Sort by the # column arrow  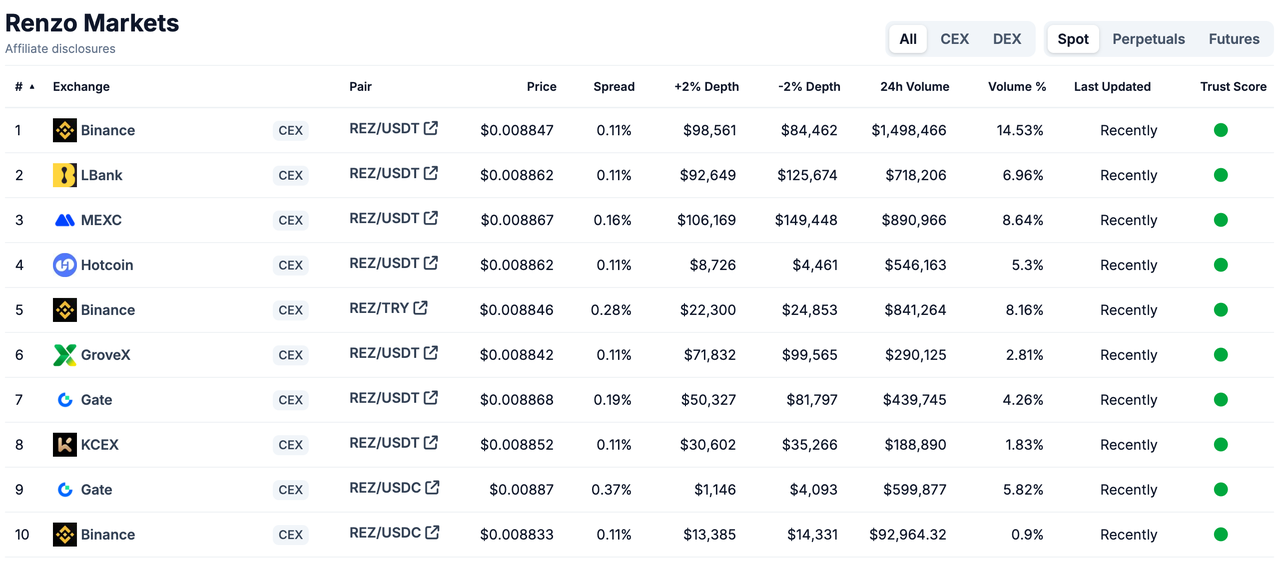pyautogui.click(x=32, y=87)
